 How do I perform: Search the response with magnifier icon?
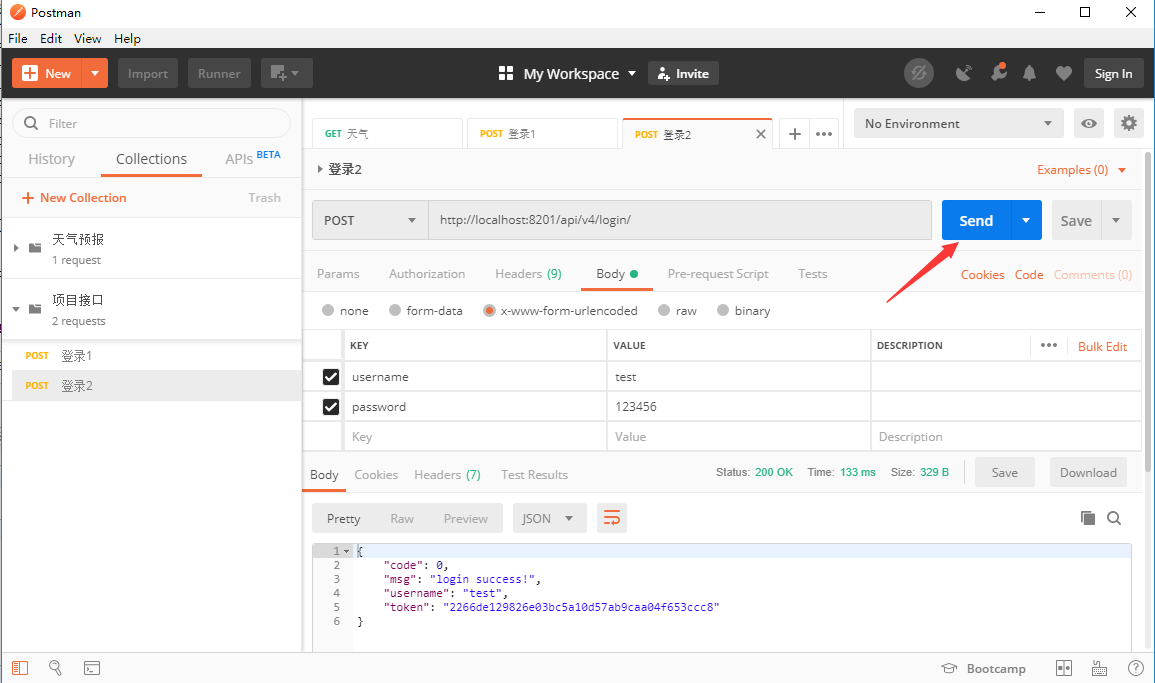1114,518
